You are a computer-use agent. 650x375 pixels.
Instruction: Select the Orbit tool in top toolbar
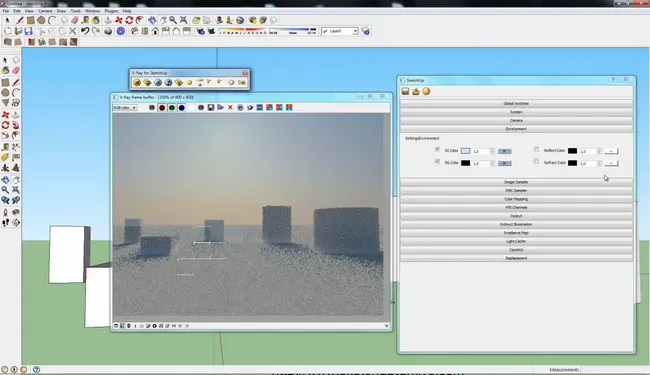[152, 20]
